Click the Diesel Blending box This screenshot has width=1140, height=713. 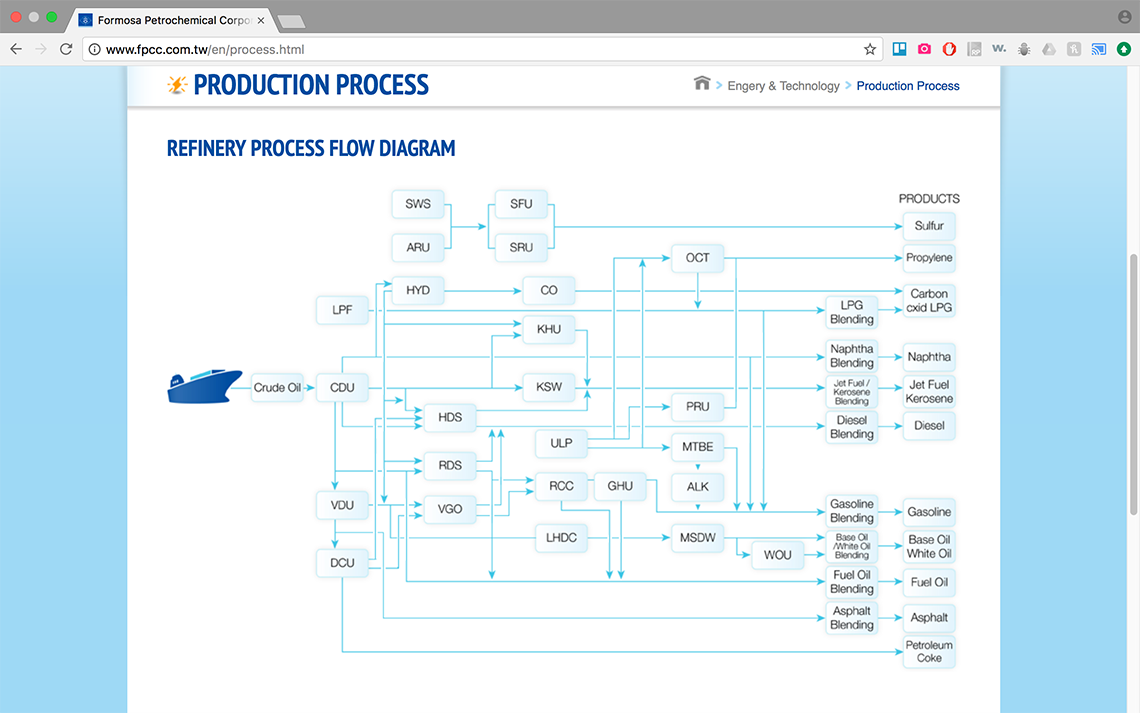[852, 427]
